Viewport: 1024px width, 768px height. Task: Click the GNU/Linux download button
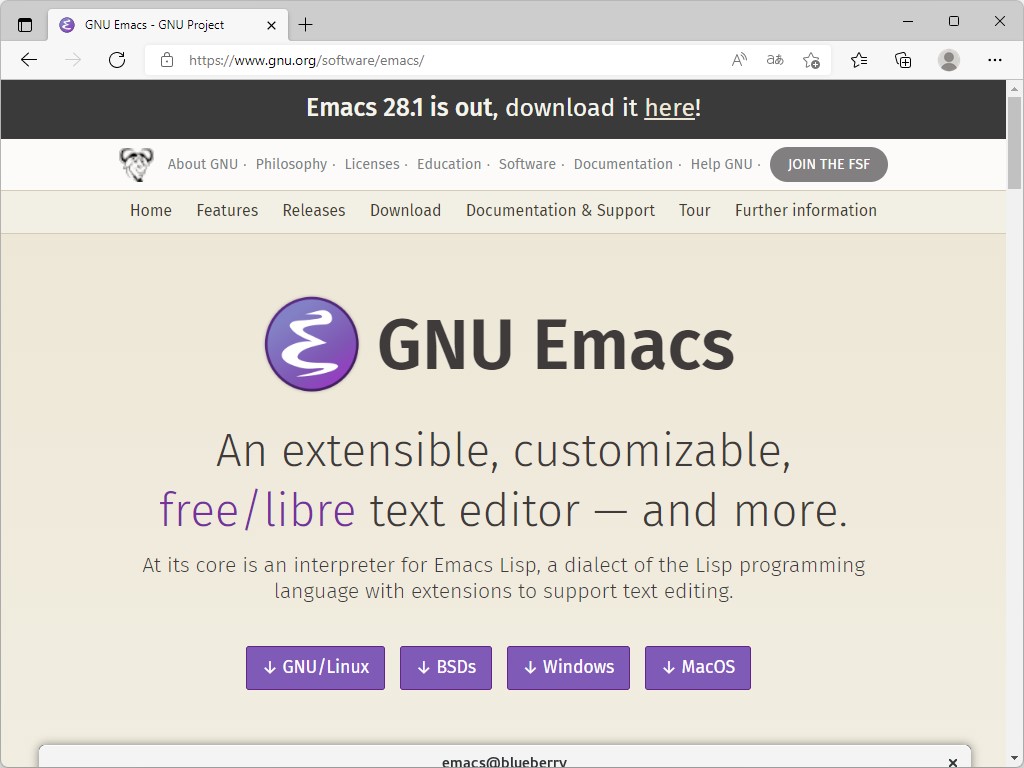(x=315, y=667)
